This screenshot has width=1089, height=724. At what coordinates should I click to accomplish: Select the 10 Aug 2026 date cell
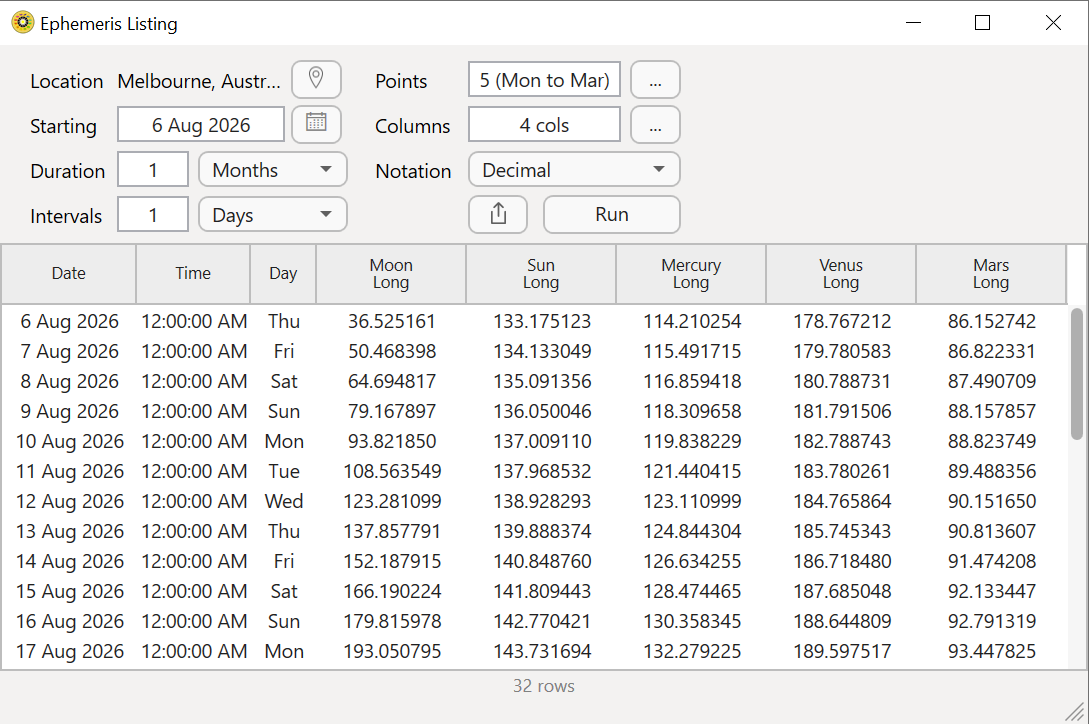(x=69, y=441)
